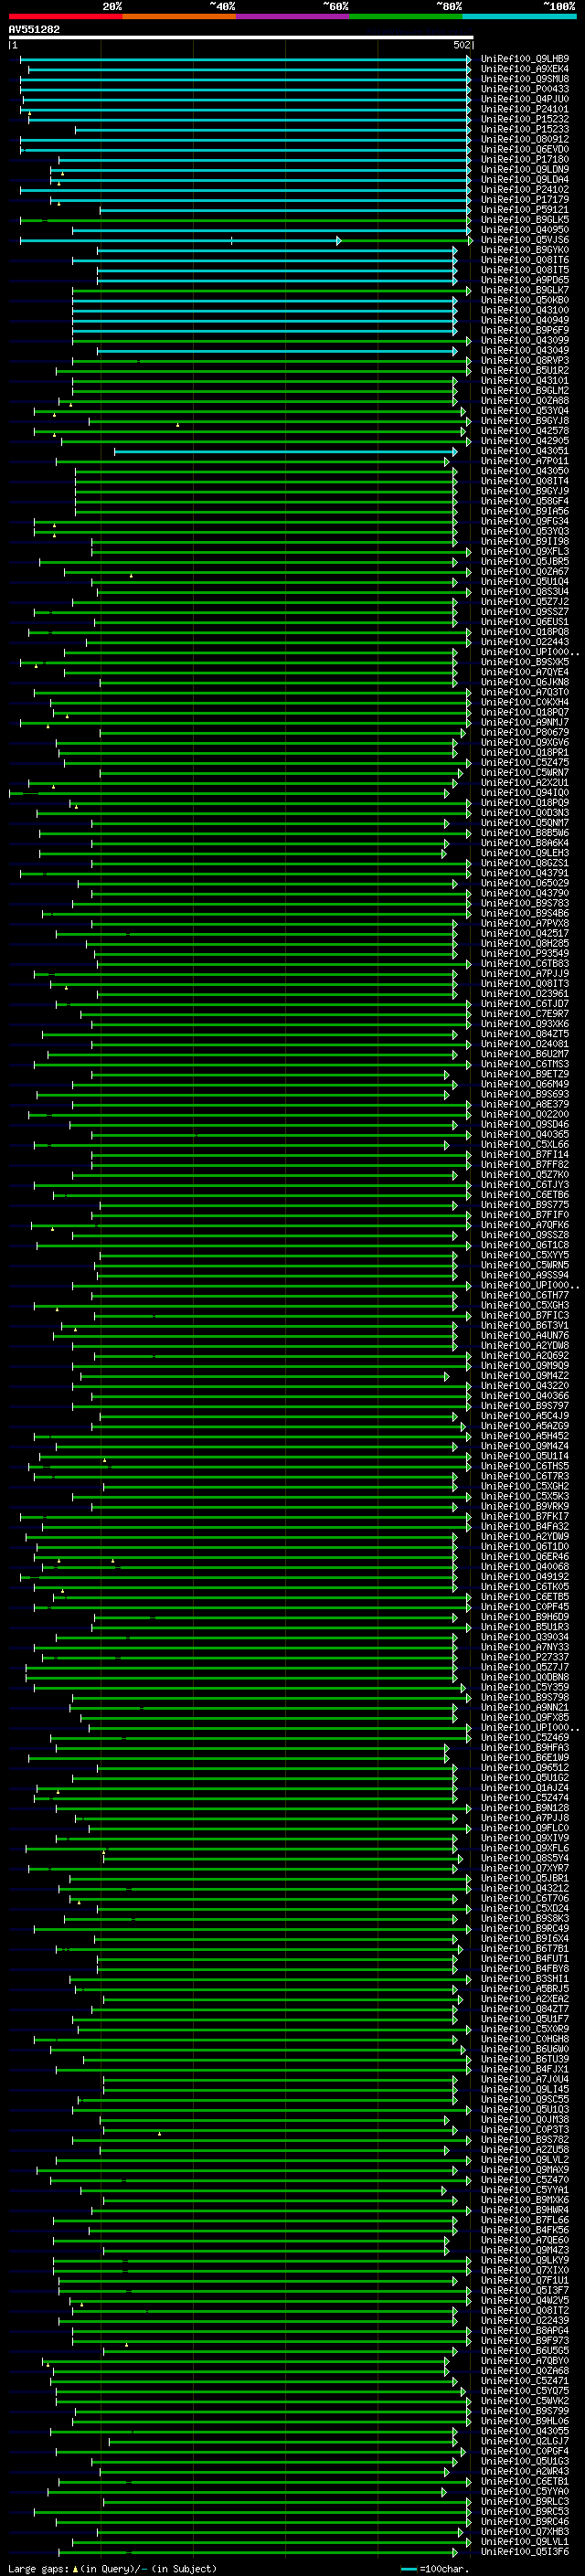Select the AV551282 query title
585x2576 pixels.
[x=34, y=30]
